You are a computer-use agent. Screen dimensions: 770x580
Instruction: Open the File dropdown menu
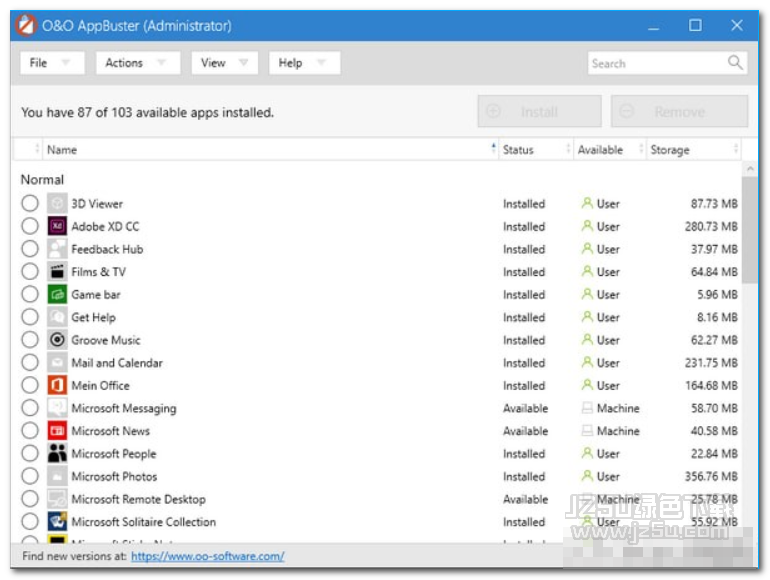pos(52,63)
